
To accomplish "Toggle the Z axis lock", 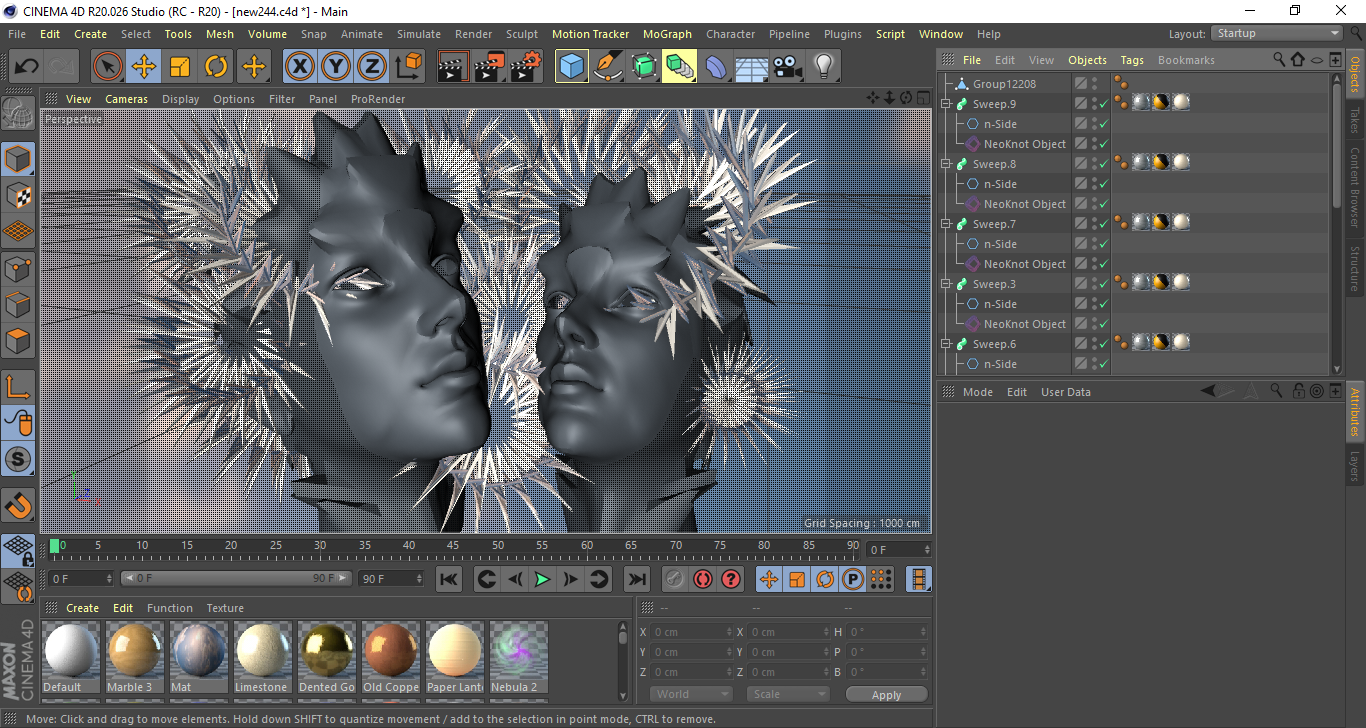I will pos(372,67).
